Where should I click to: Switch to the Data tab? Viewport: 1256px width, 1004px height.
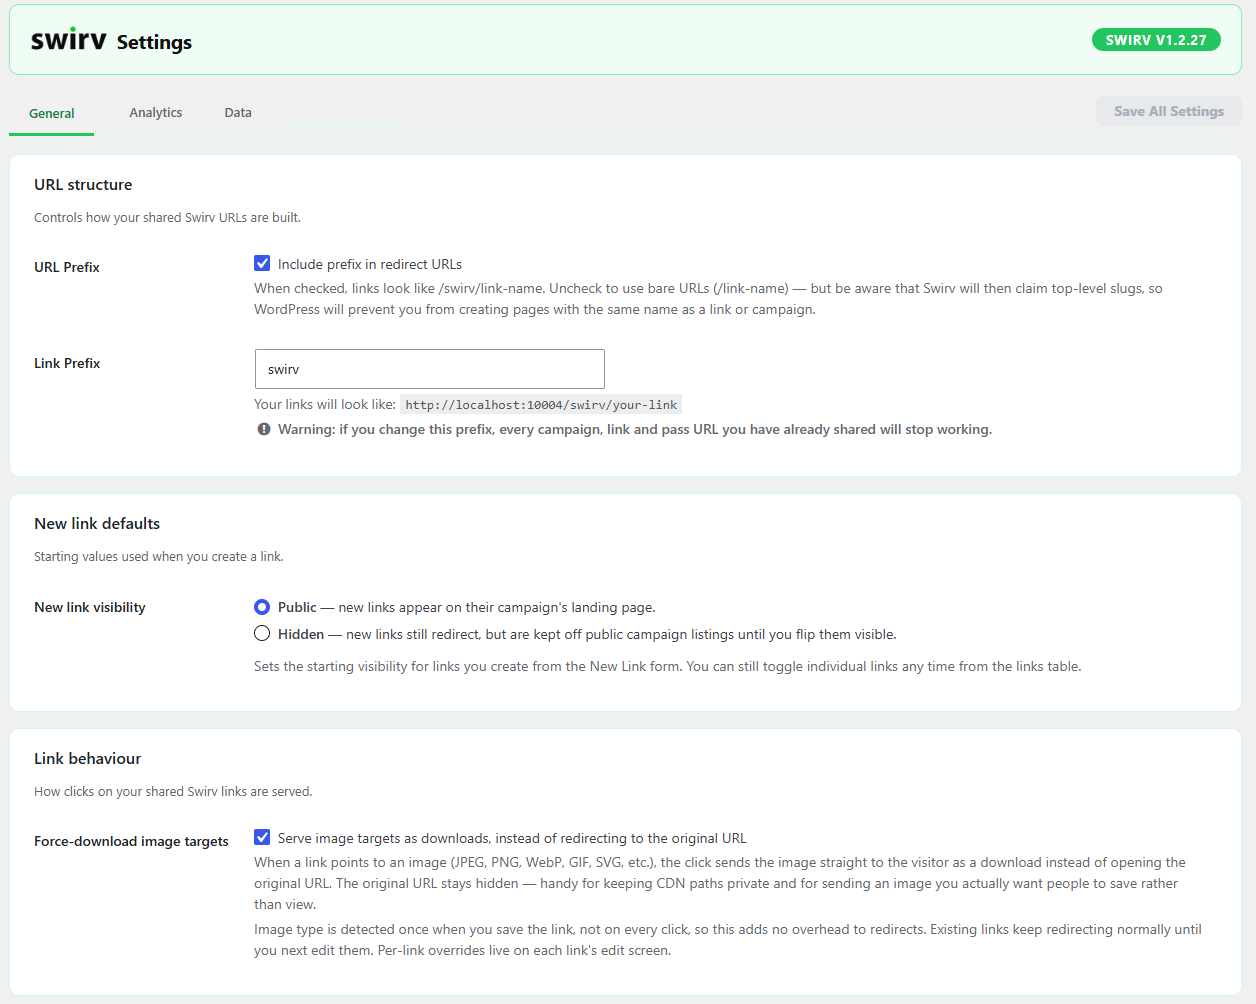click(x=238, y=112)
